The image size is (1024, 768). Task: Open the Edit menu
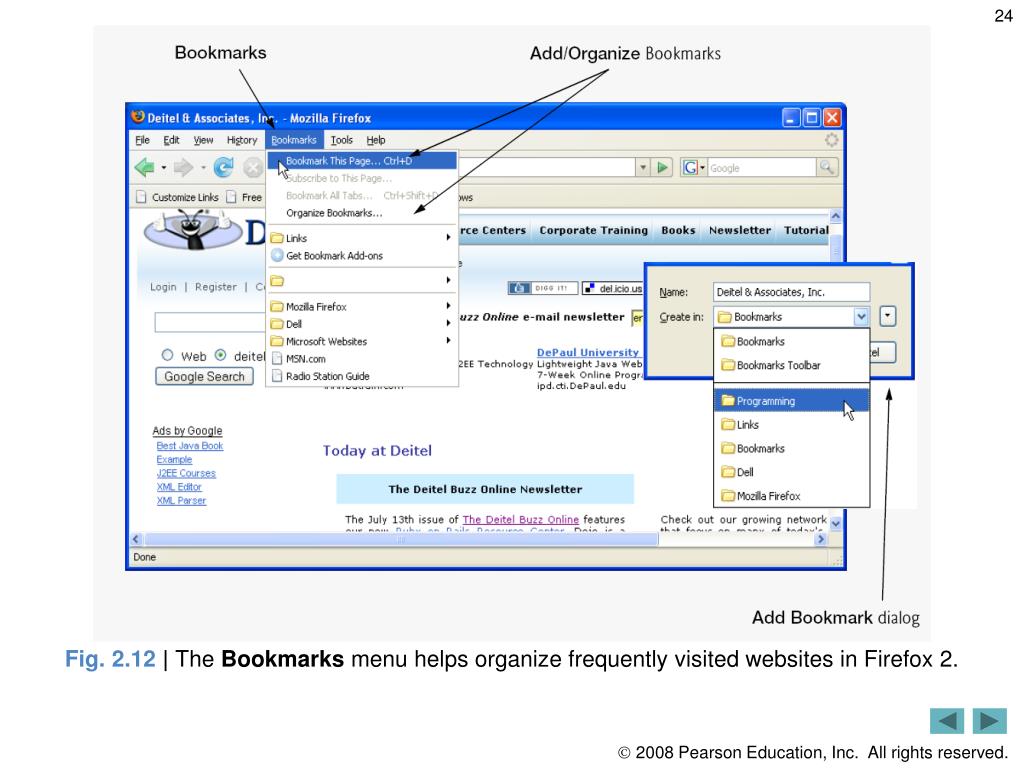(171, 140)
